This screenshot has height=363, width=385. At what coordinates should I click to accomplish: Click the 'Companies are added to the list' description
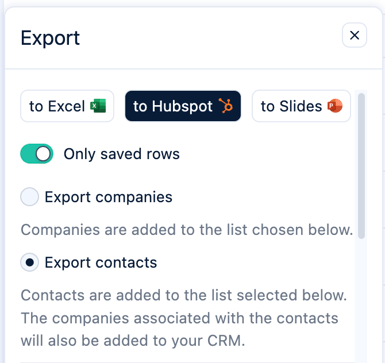coord(187,230)
